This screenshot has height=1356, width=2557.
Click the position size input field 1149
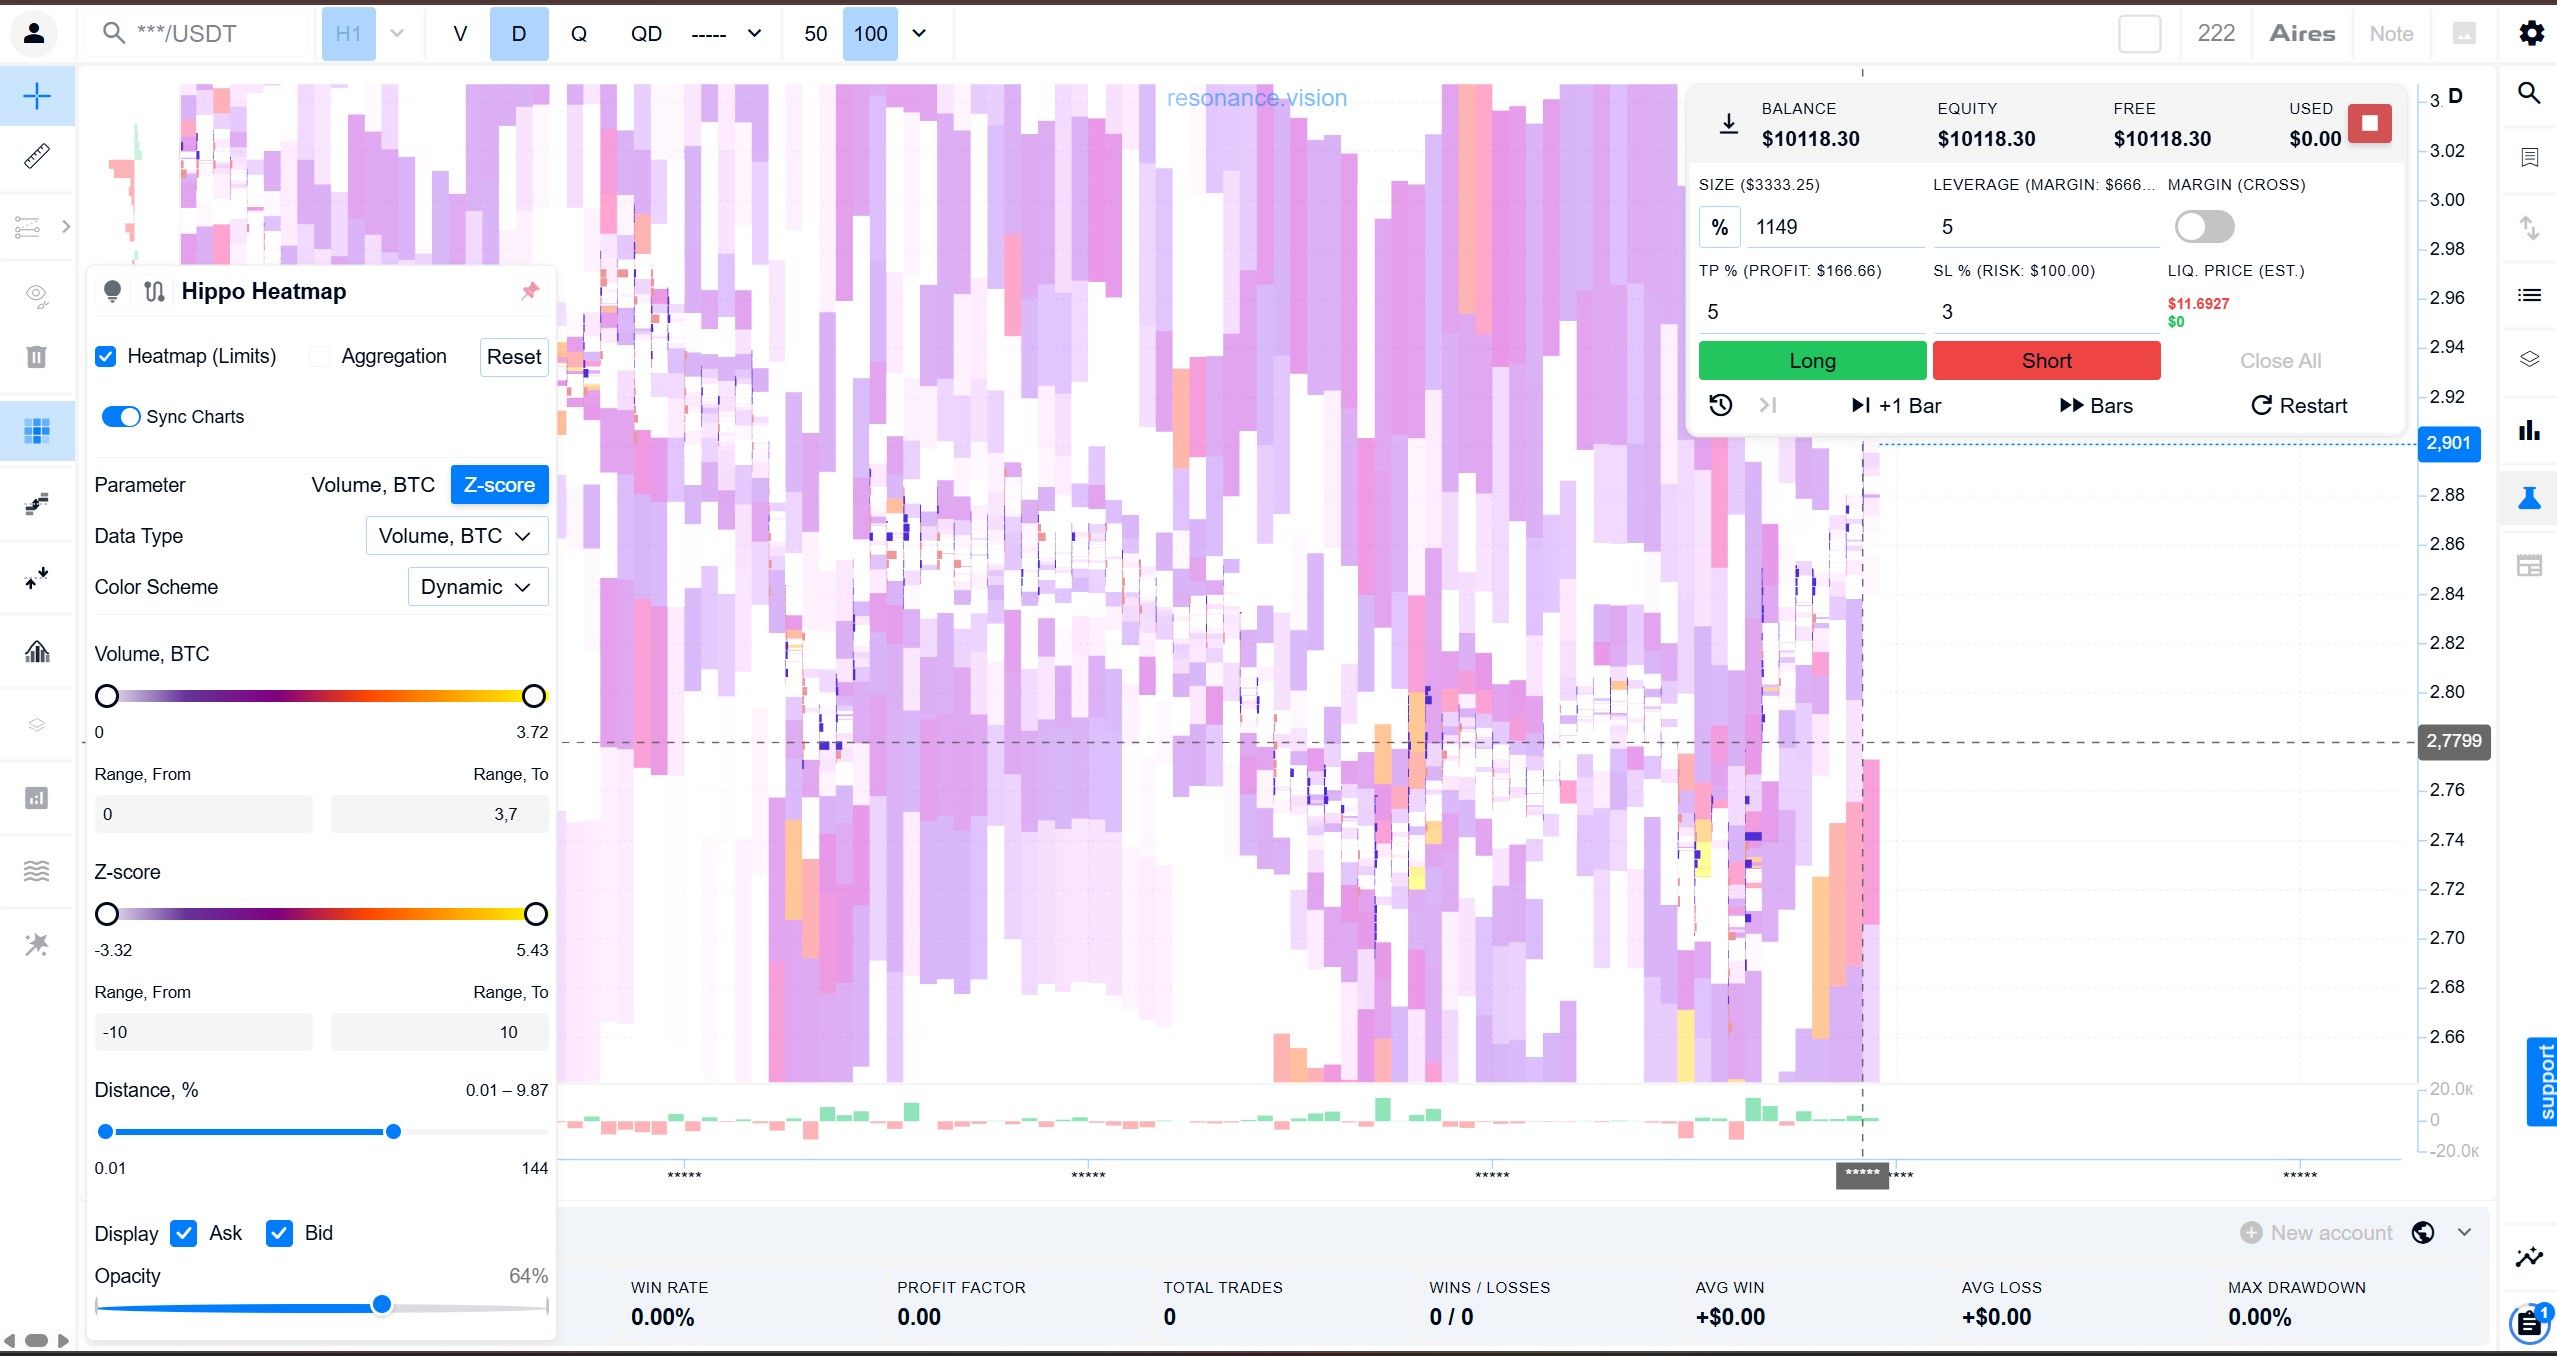(x=1834, y=227)
